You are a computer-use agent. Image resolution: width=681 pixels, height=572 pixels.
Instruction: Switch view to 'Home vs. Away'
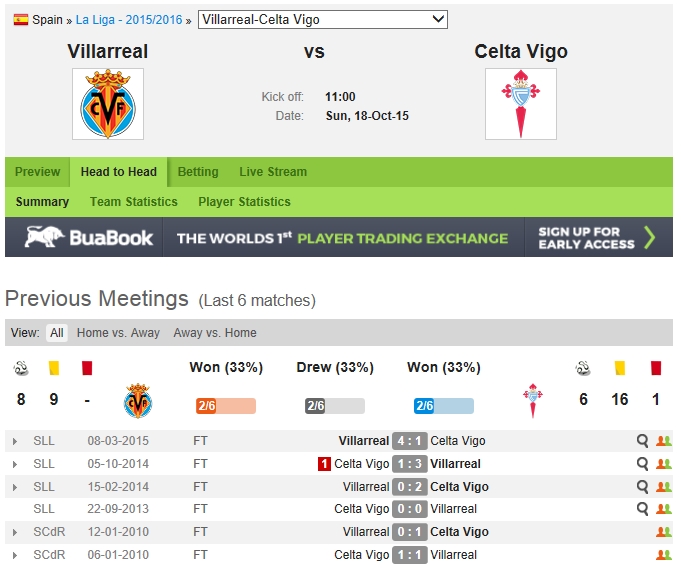click(118, 333)
